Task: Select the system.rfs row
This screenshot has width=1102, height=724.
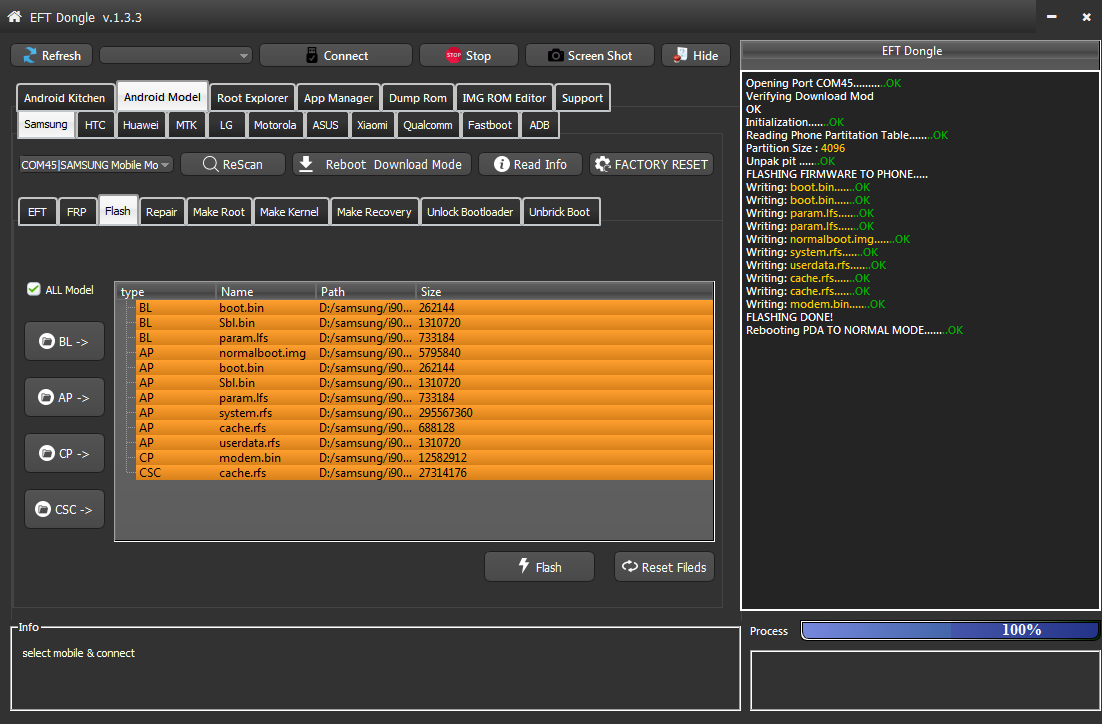Action: click(x=424, y=413)
